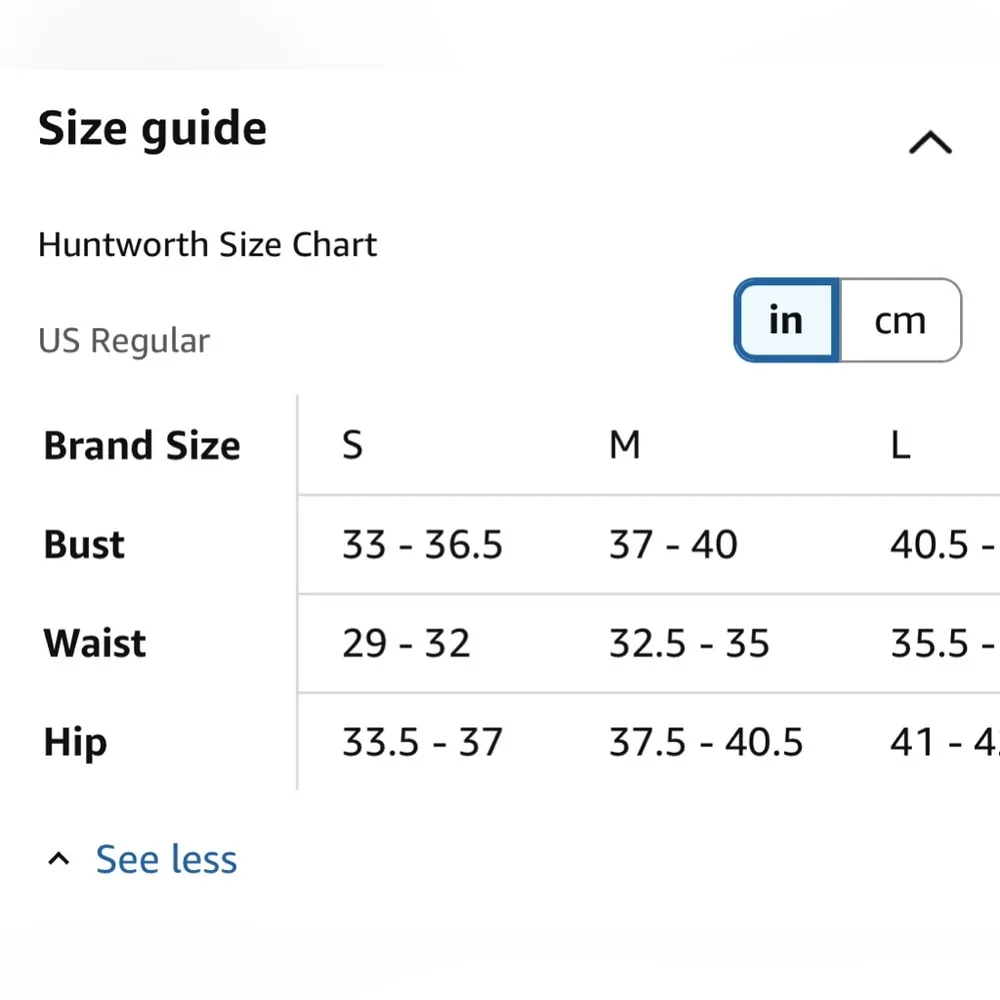
Task: Select the in unit toggle
Action: coord(787,321)
